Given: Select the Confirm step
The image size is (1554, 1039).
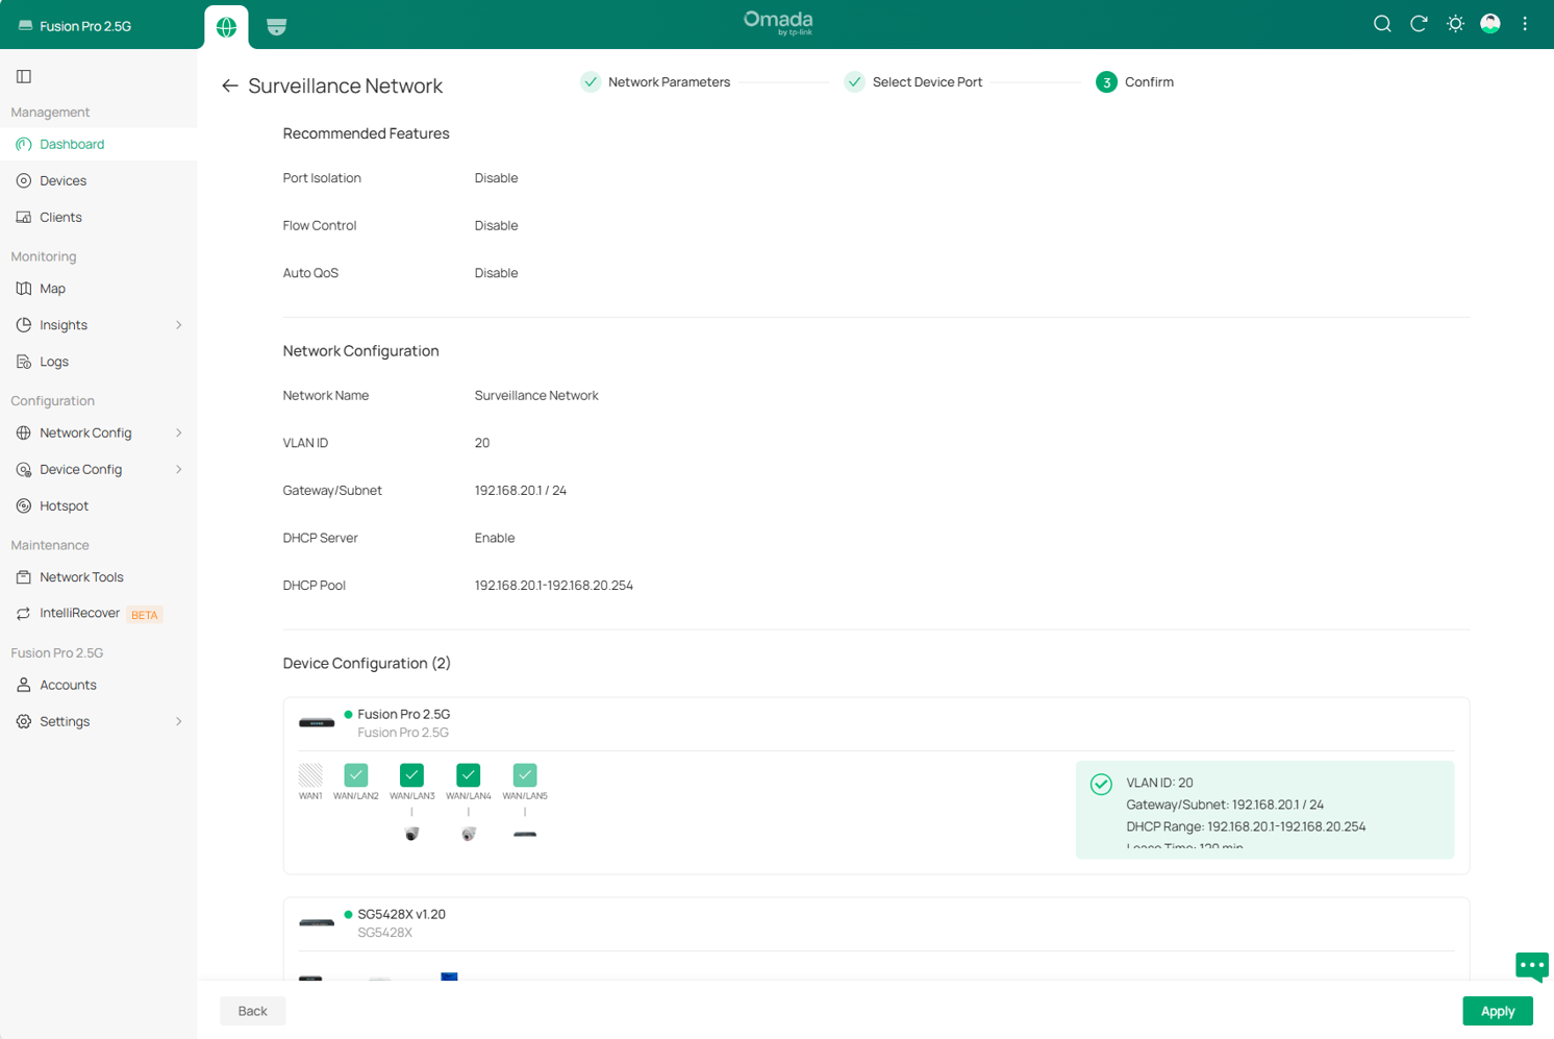Looking at the screenshot, I should point(1135,82).
